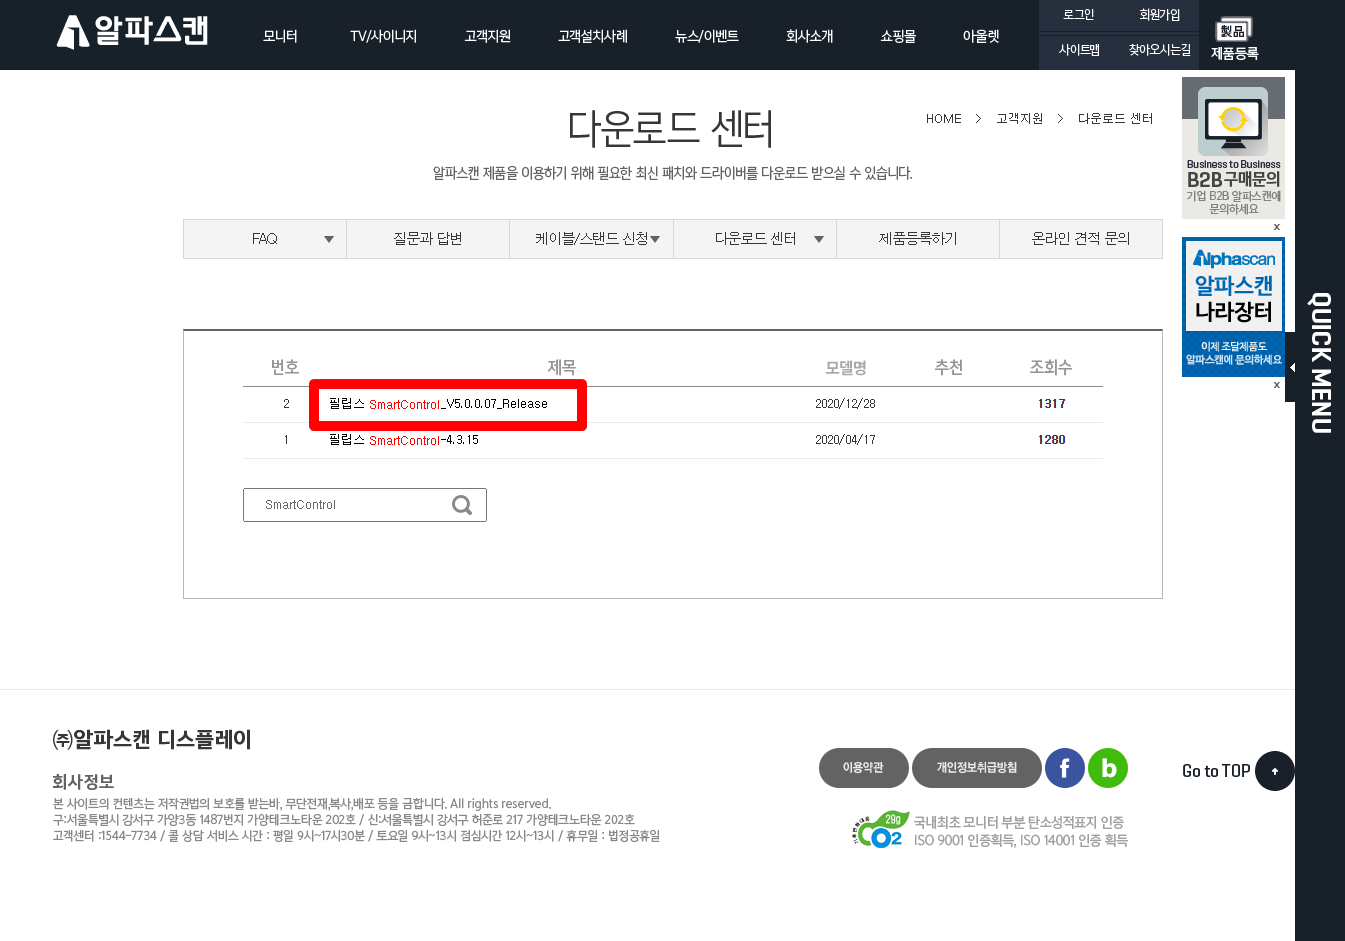The image size is (1345, 941).
Task: Open the 온라인 견적 문의 tab
Action: click(1081, 239)
